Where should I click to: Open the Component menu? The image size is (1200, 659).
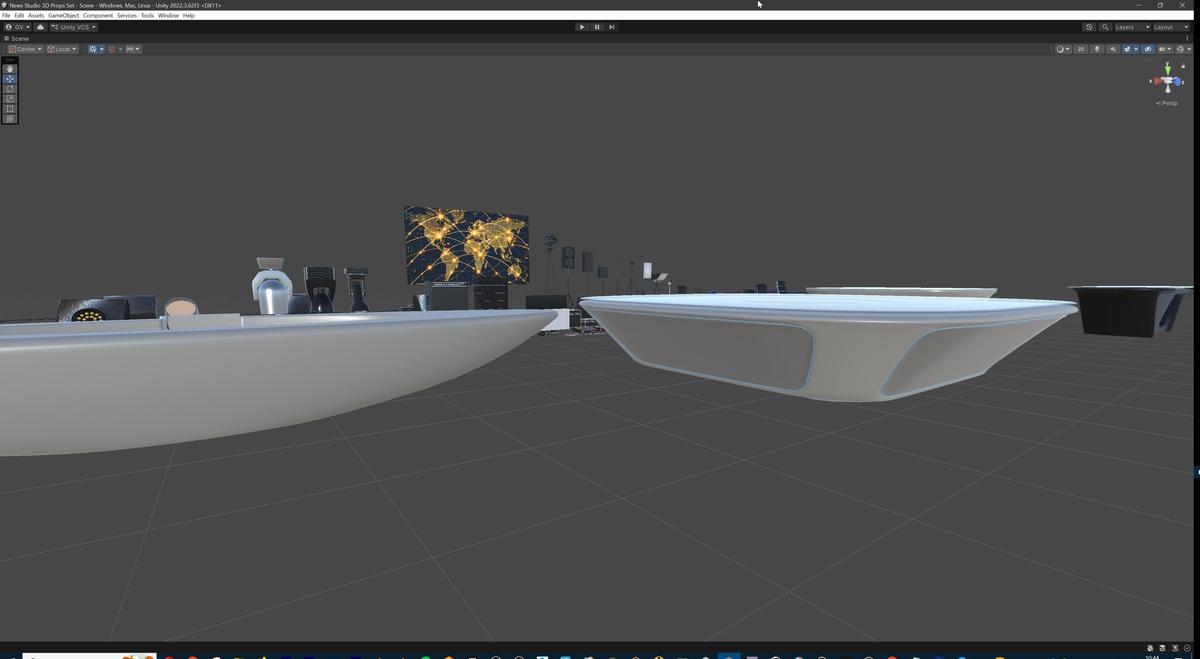coord(98,15)
